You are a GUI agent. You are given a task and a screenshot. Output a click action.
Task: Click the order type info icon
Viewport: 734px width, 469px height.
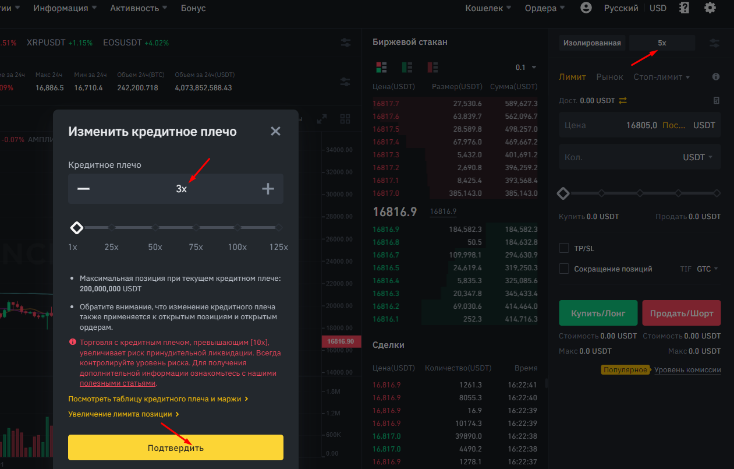(x=716, y=77)
